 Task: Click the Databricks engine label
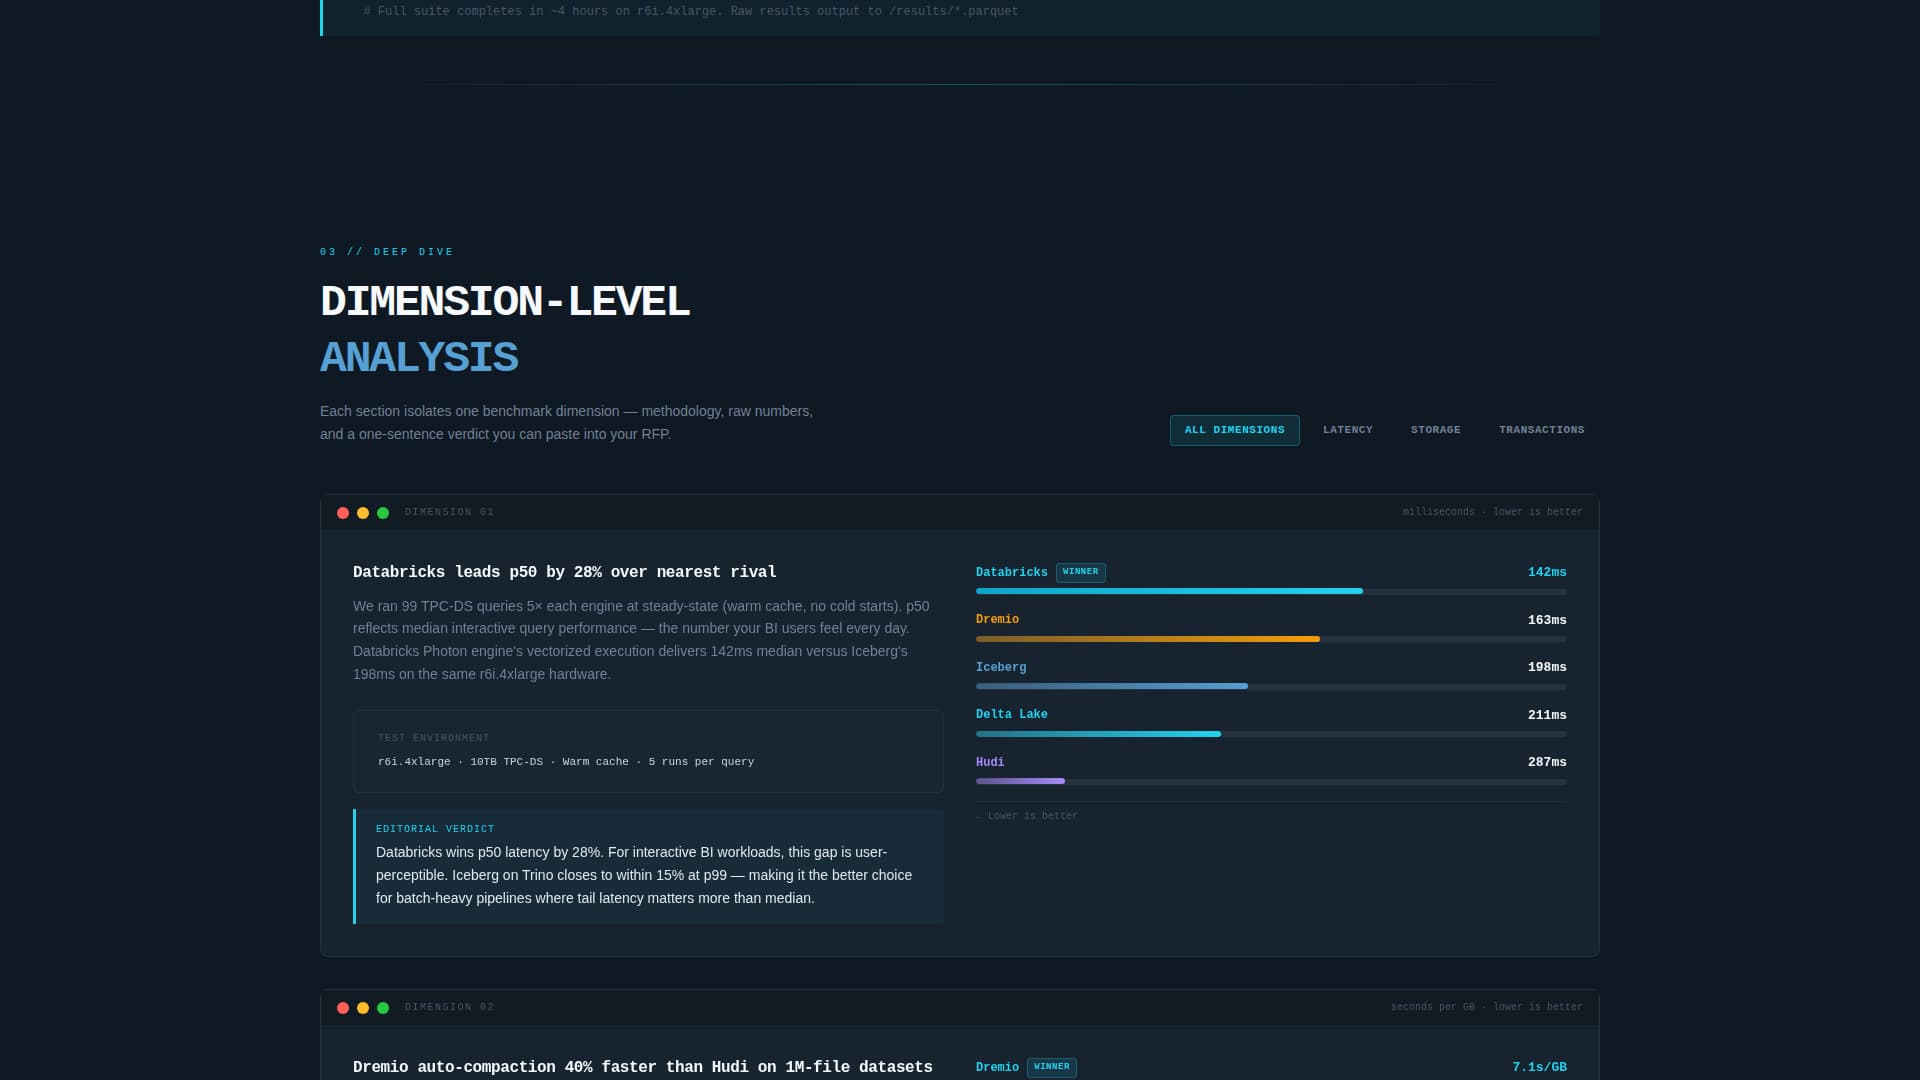click(1011, 572)
